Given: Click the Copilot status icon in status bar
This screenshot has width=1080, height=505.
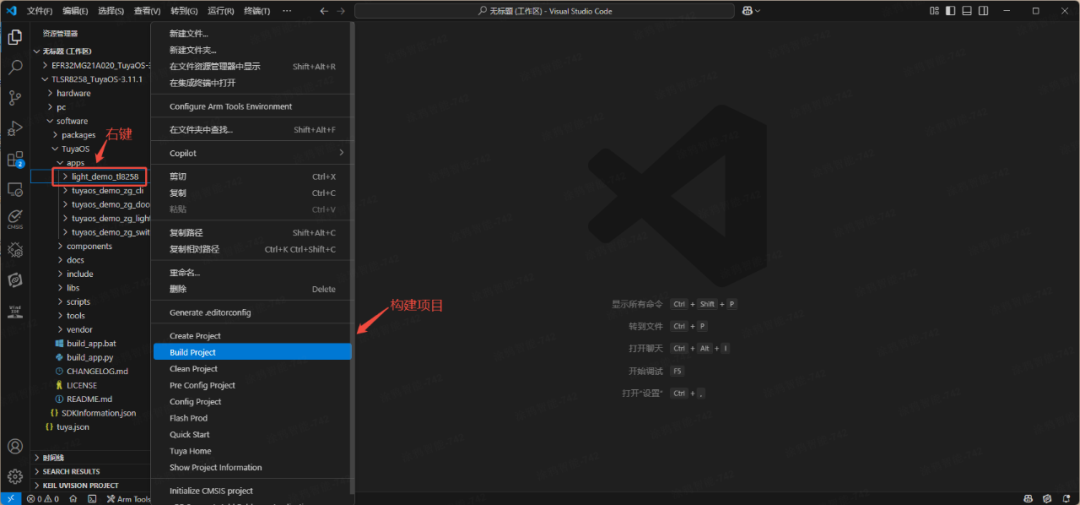Looking at the screenshot, I should click(1028, 499).
